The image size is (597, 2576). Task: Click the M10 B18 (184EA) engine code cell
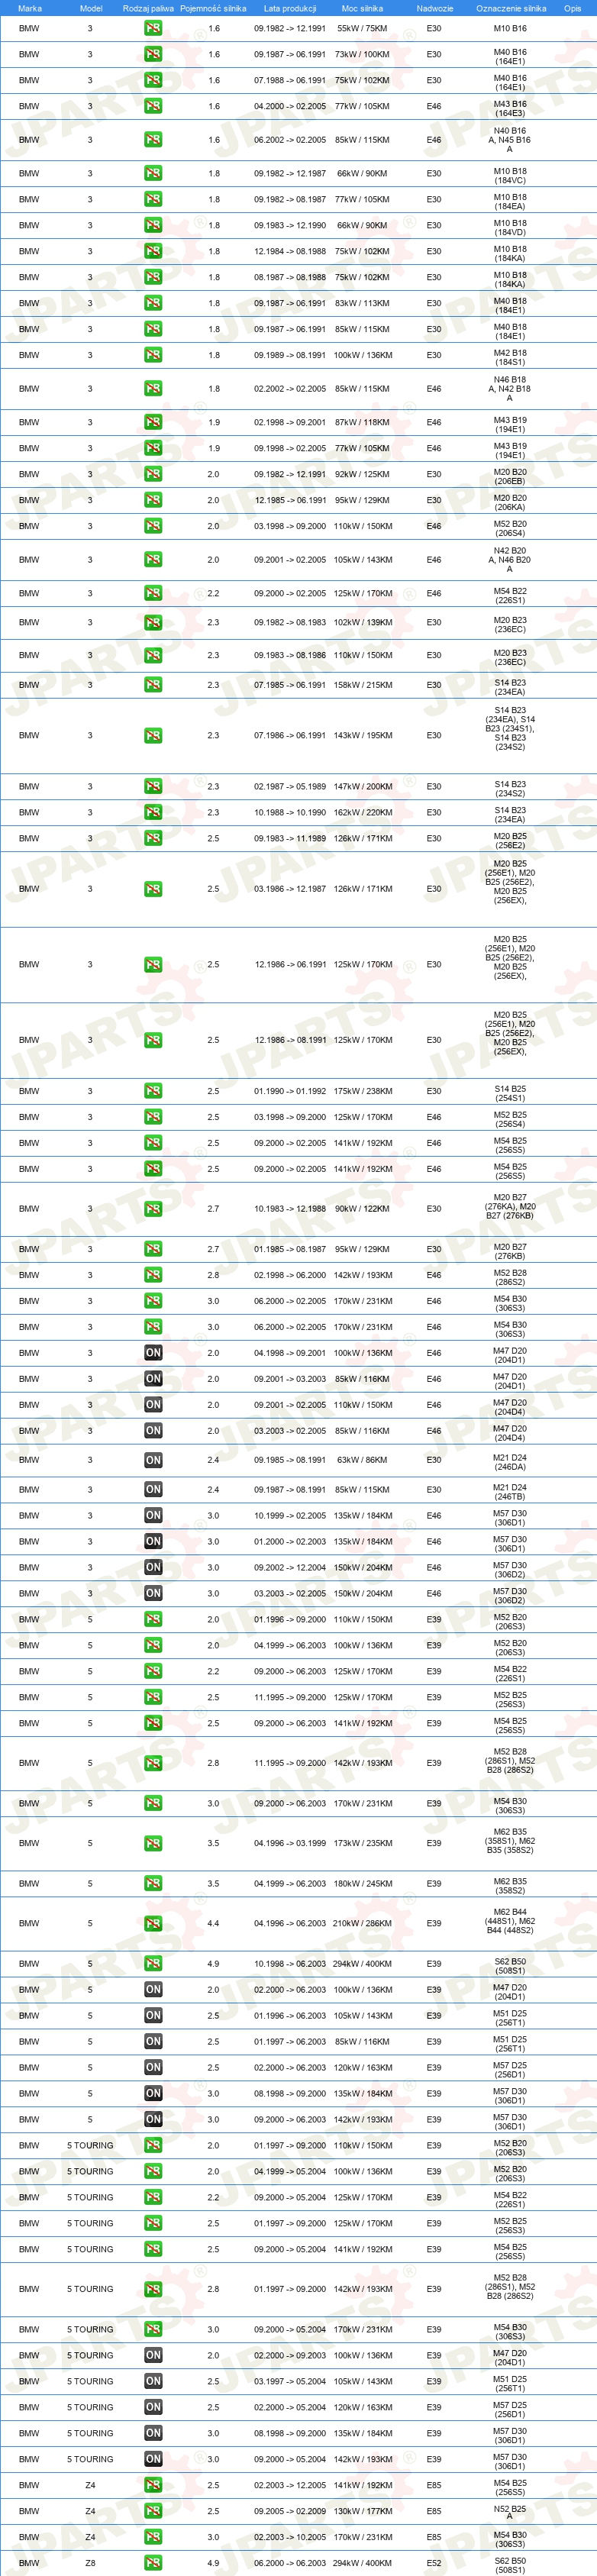(x=510, y=201)
